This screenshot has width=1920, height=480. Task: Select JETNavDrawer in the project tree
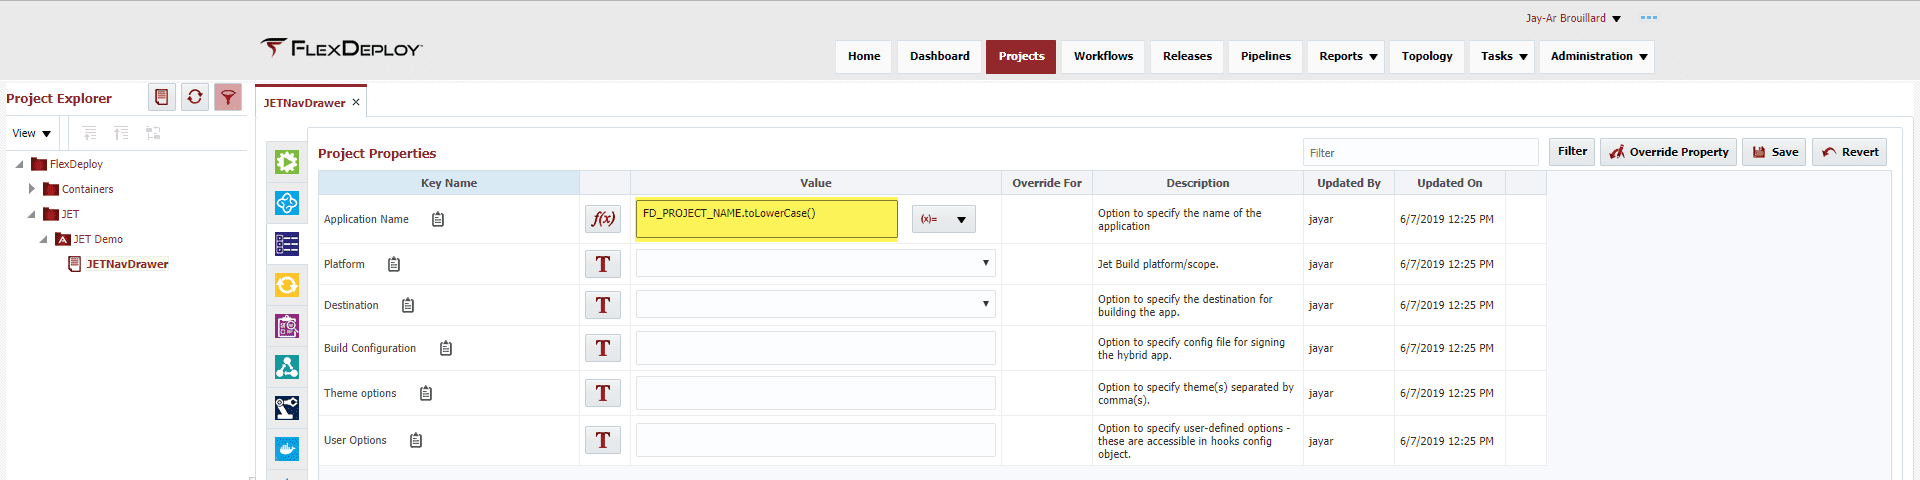coord(127,264)
